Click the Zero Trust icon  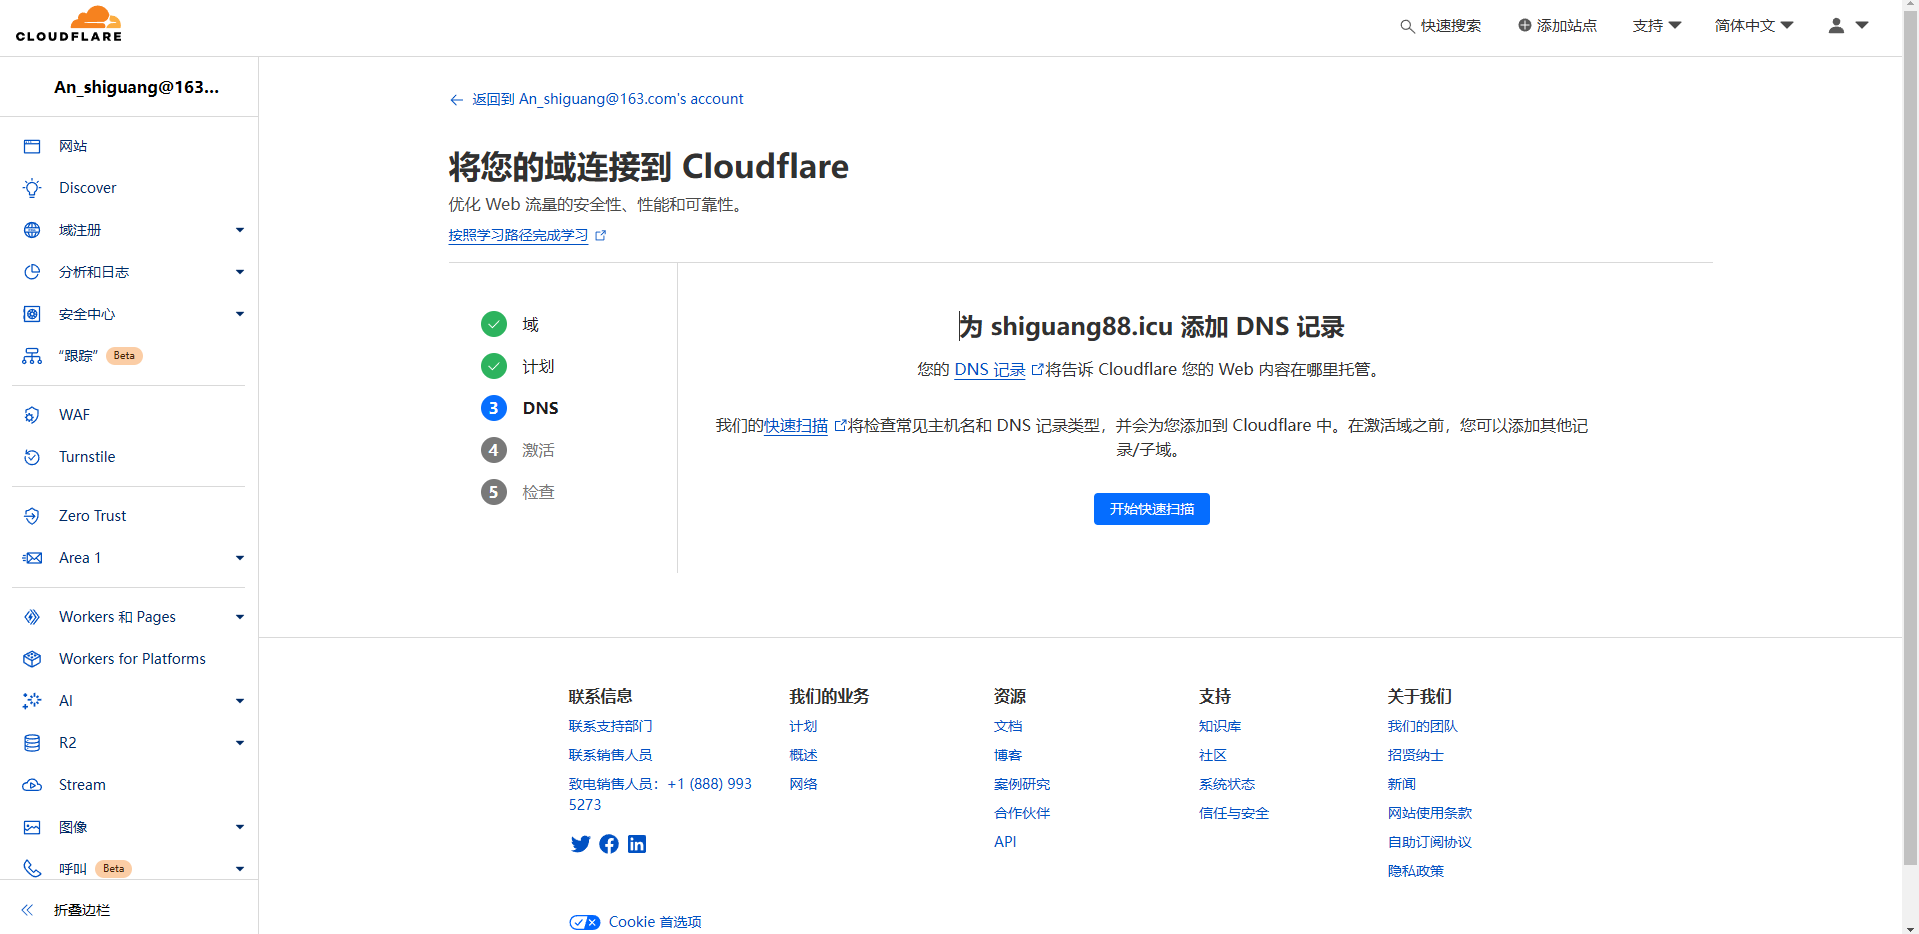32,516
